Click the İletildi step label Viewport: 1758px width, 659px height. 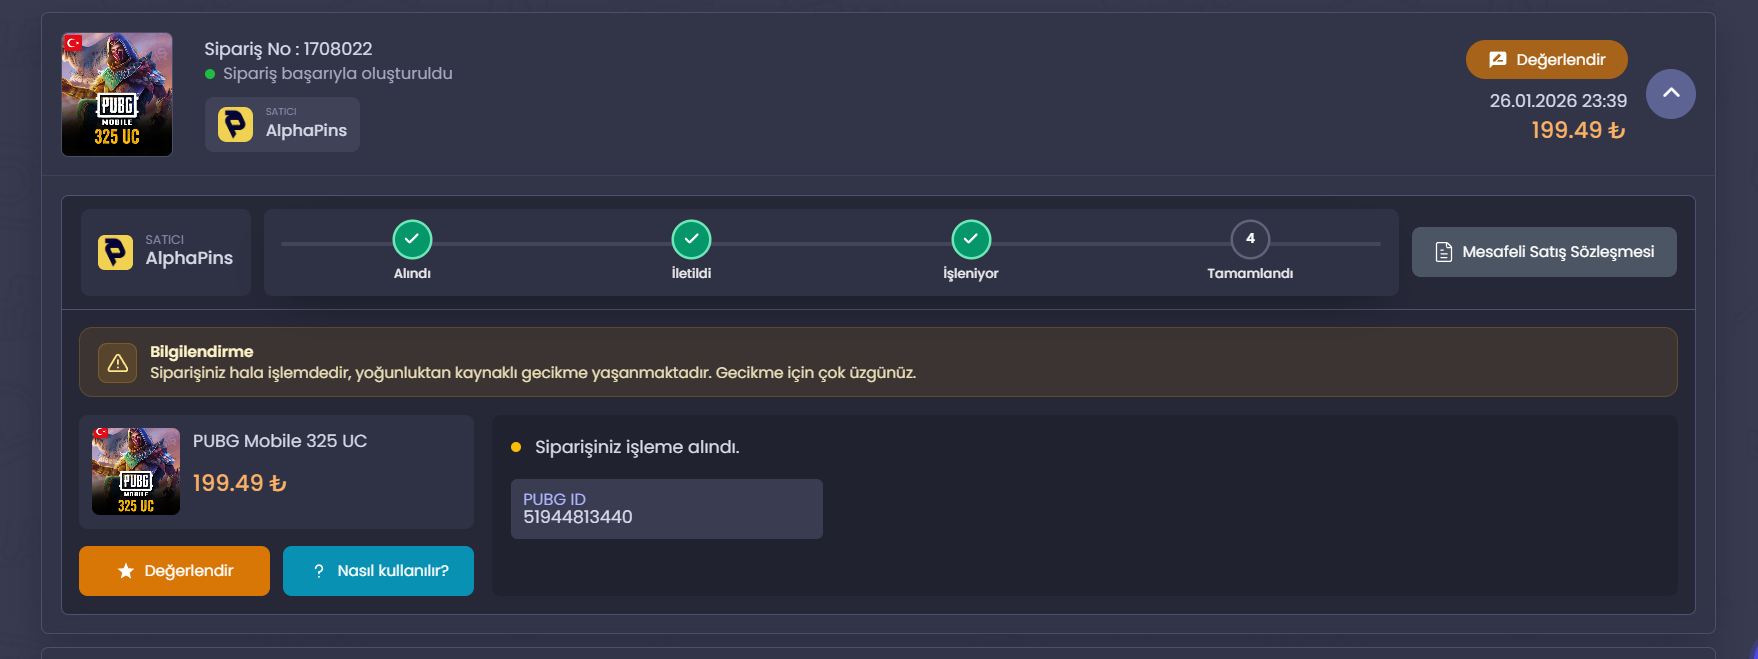click(x=691, y=273)
